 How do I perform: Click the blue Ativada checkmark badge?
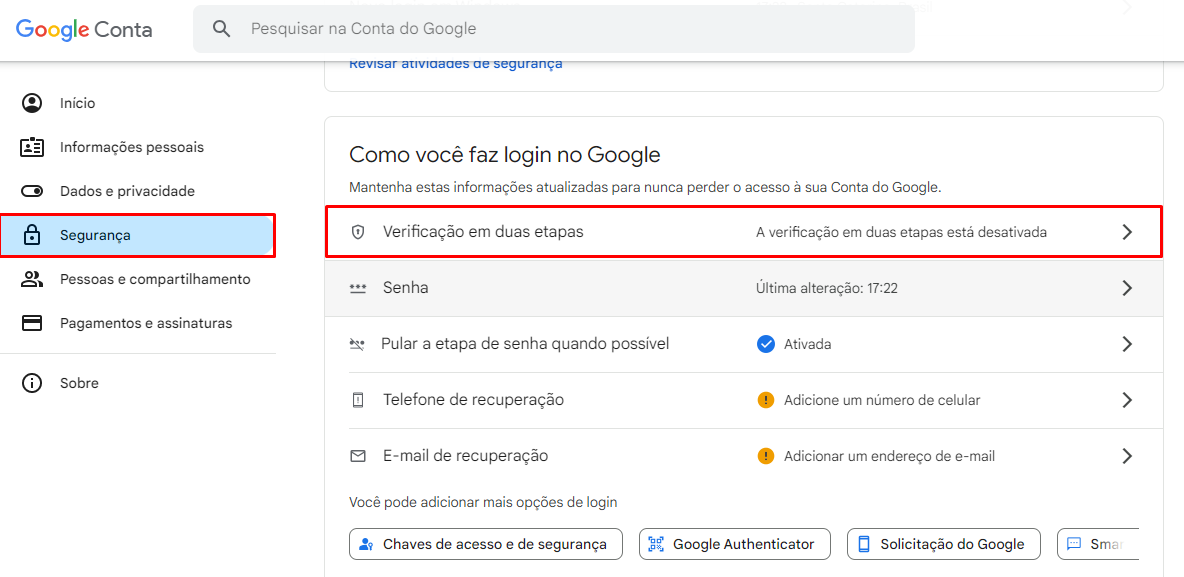pos(766,344)
